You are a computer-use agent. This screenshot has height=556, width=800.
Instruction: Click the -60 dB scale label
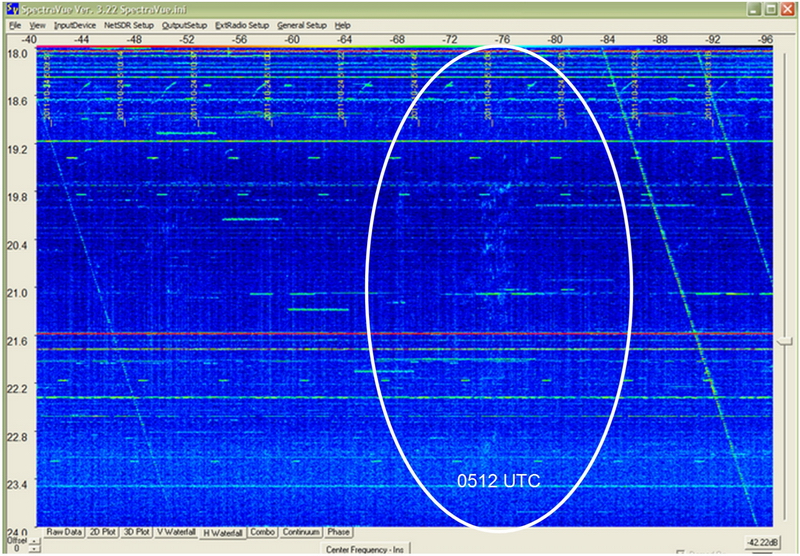click(x=292, y=39)
